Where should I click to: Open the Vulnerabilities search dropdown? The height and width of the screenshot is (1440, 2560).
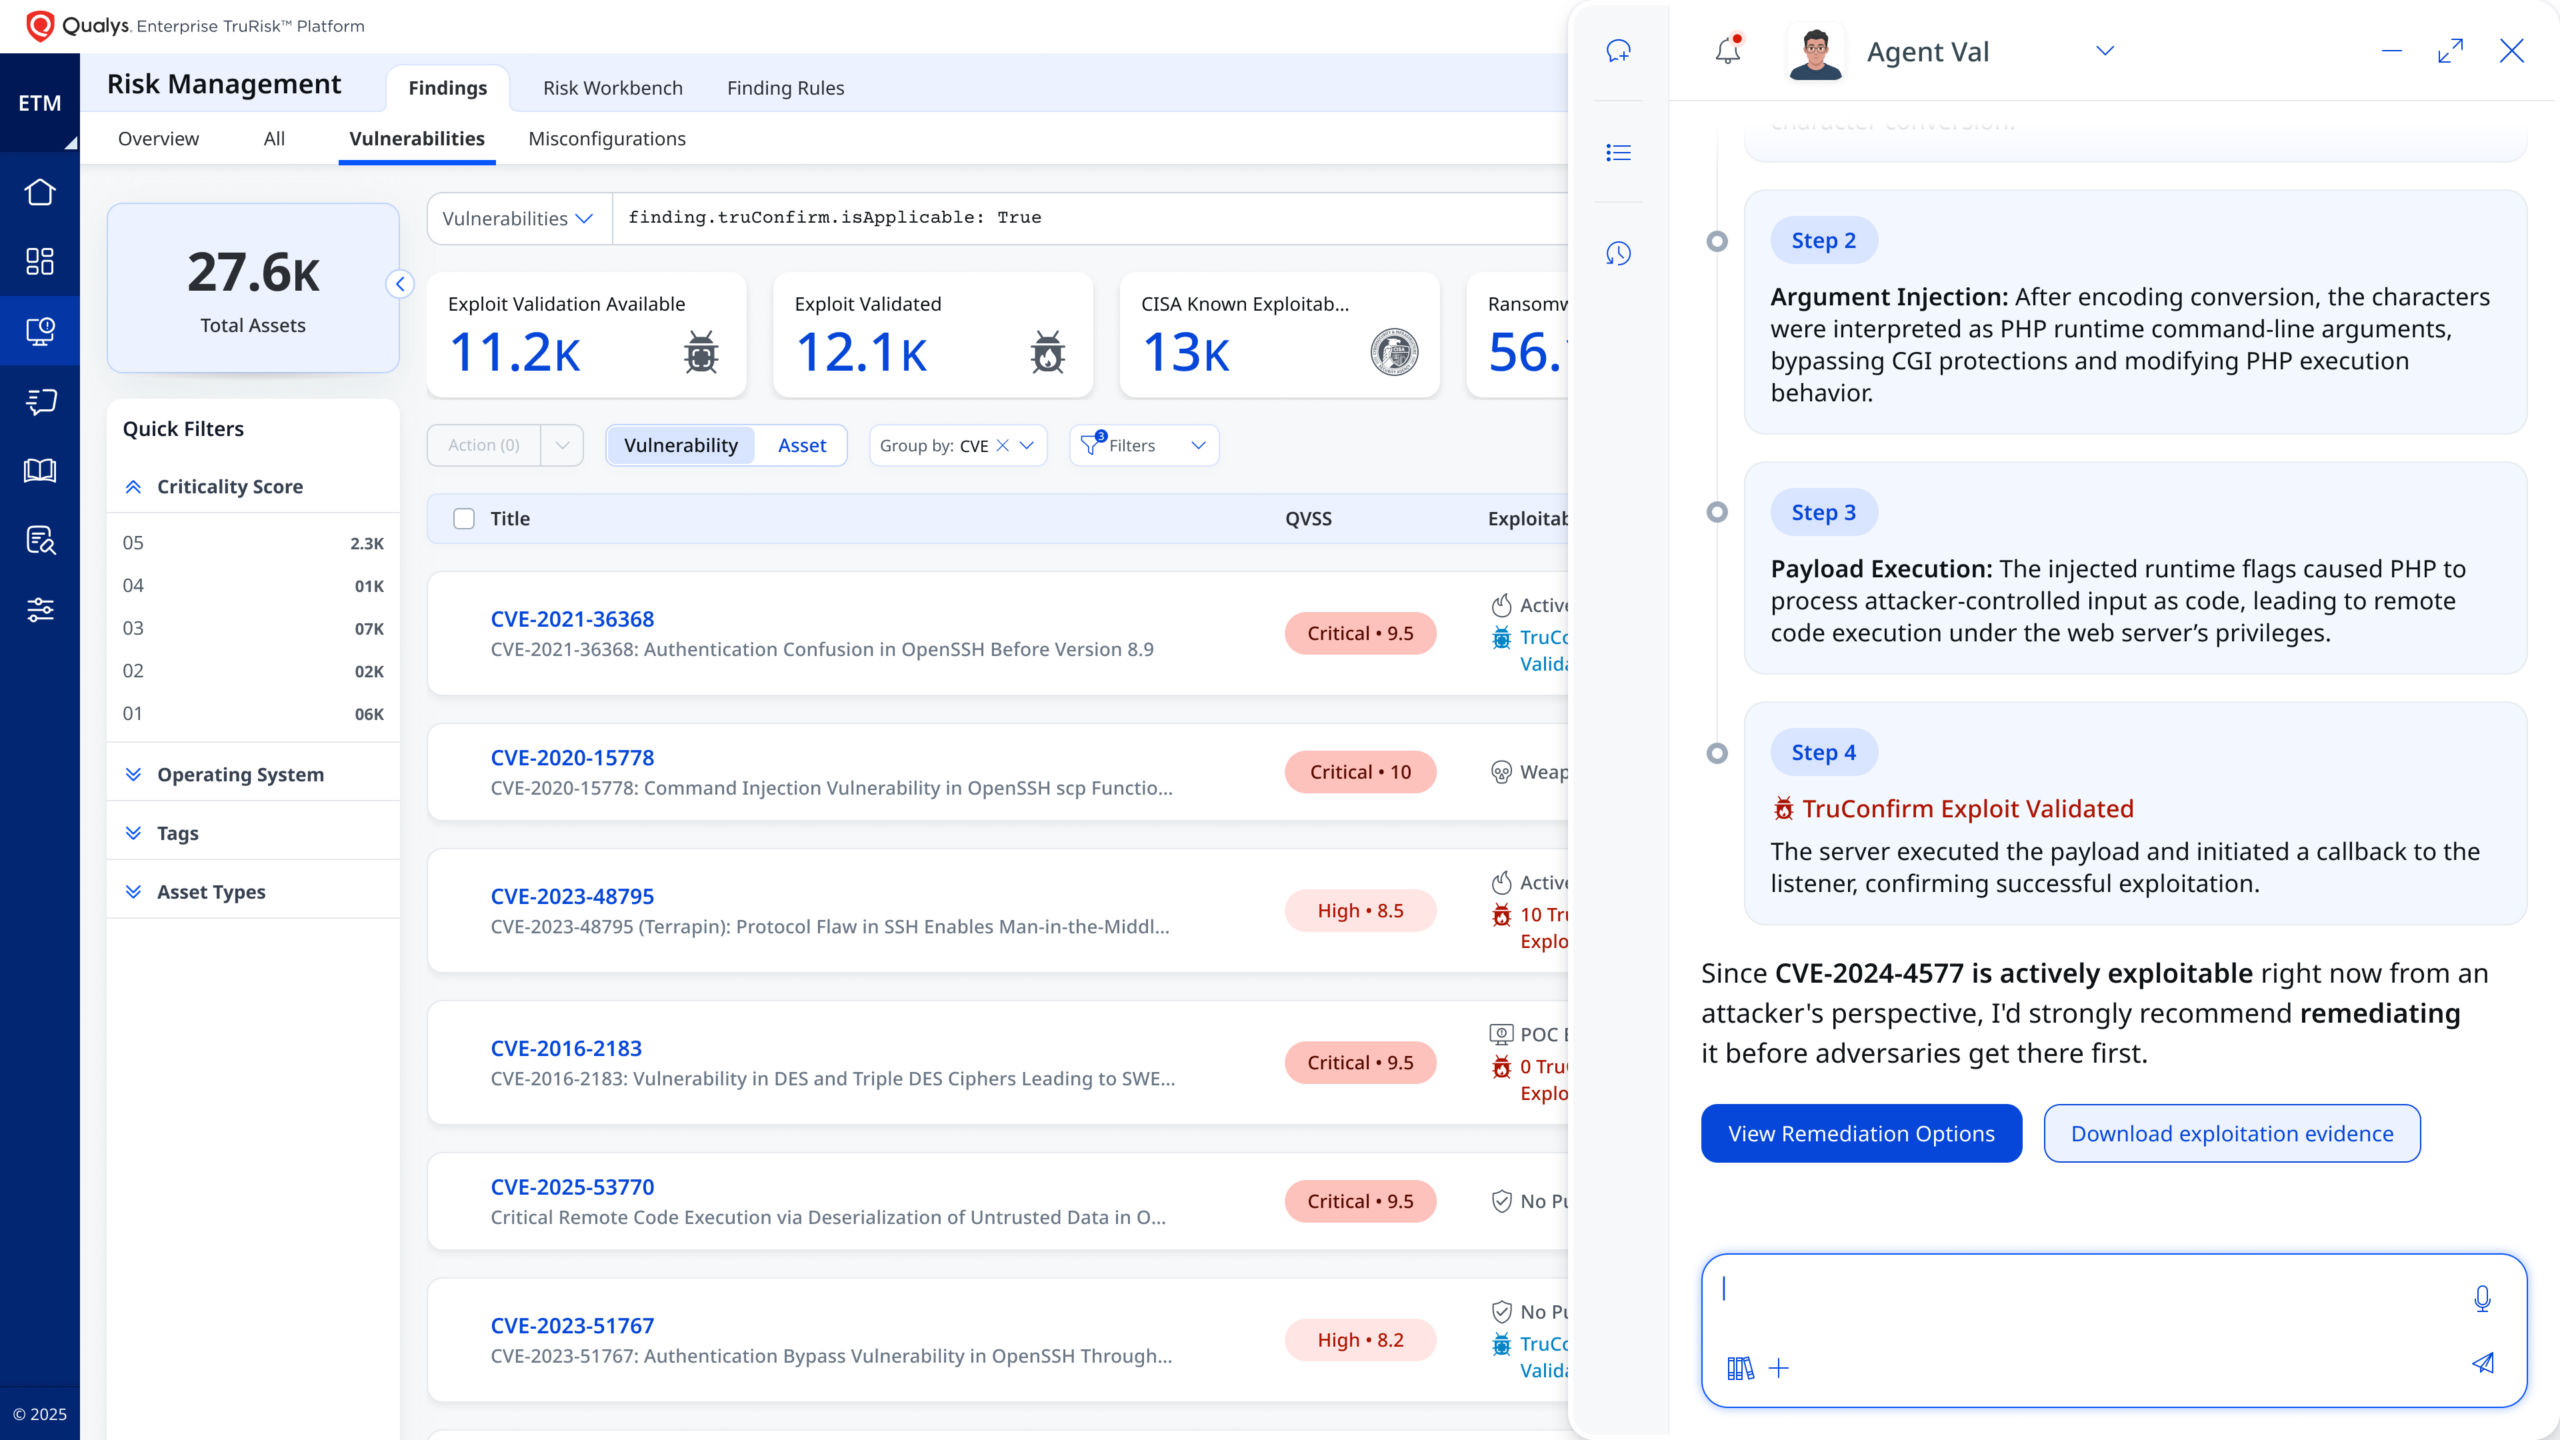tap(518, 218)
